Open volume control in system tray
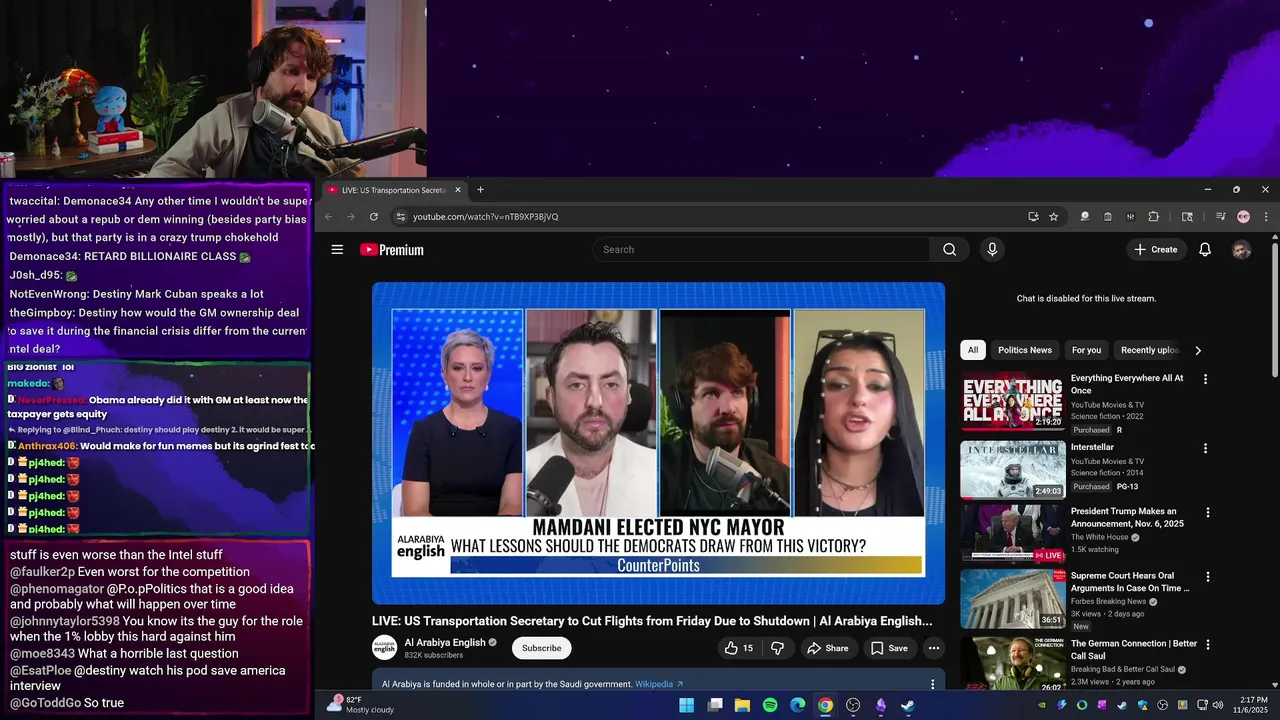The width and height of the screenshot is (1280, 720). click(x=1218, y=705)
